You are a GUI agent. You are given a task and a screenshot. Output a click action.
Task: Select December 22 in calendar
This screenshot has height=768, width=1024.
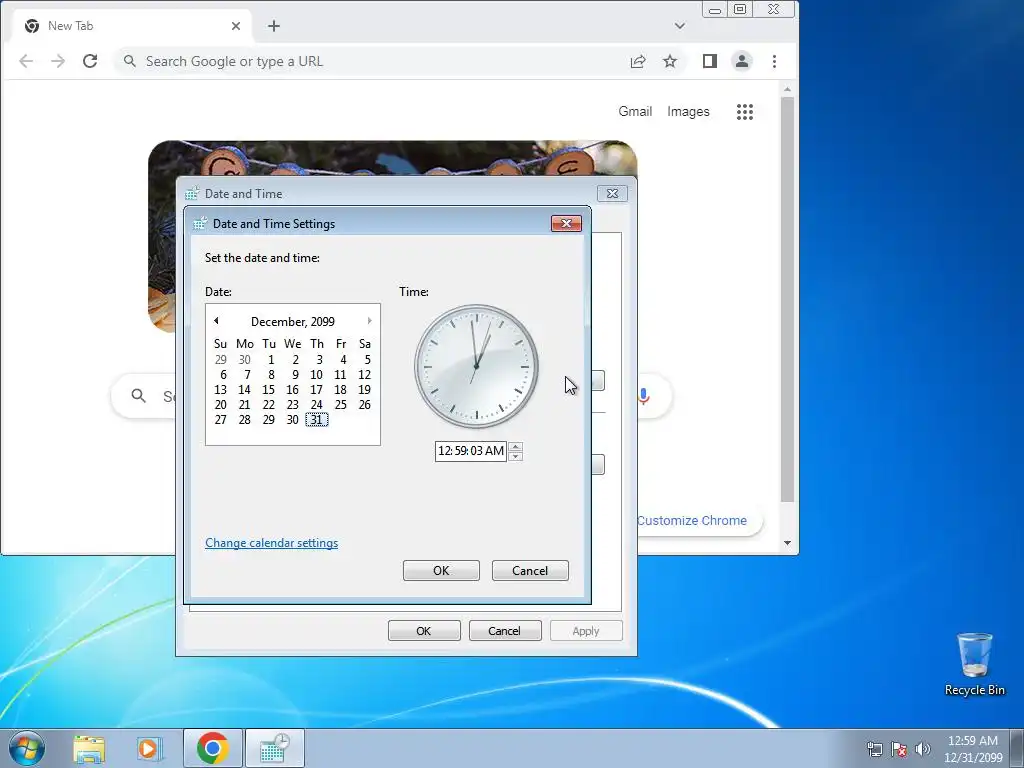click(x=268, y=405)
